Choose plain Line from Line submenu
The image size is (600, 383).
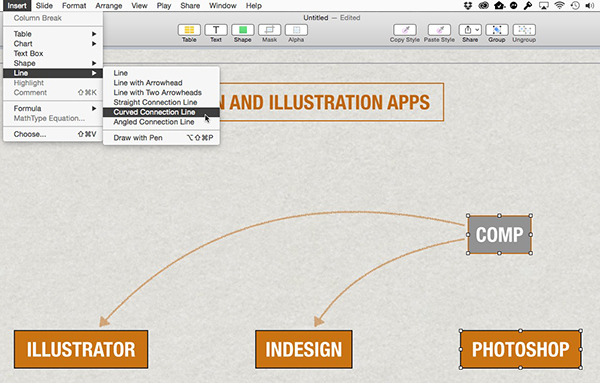pyautogui.click(x=161, y=73)
